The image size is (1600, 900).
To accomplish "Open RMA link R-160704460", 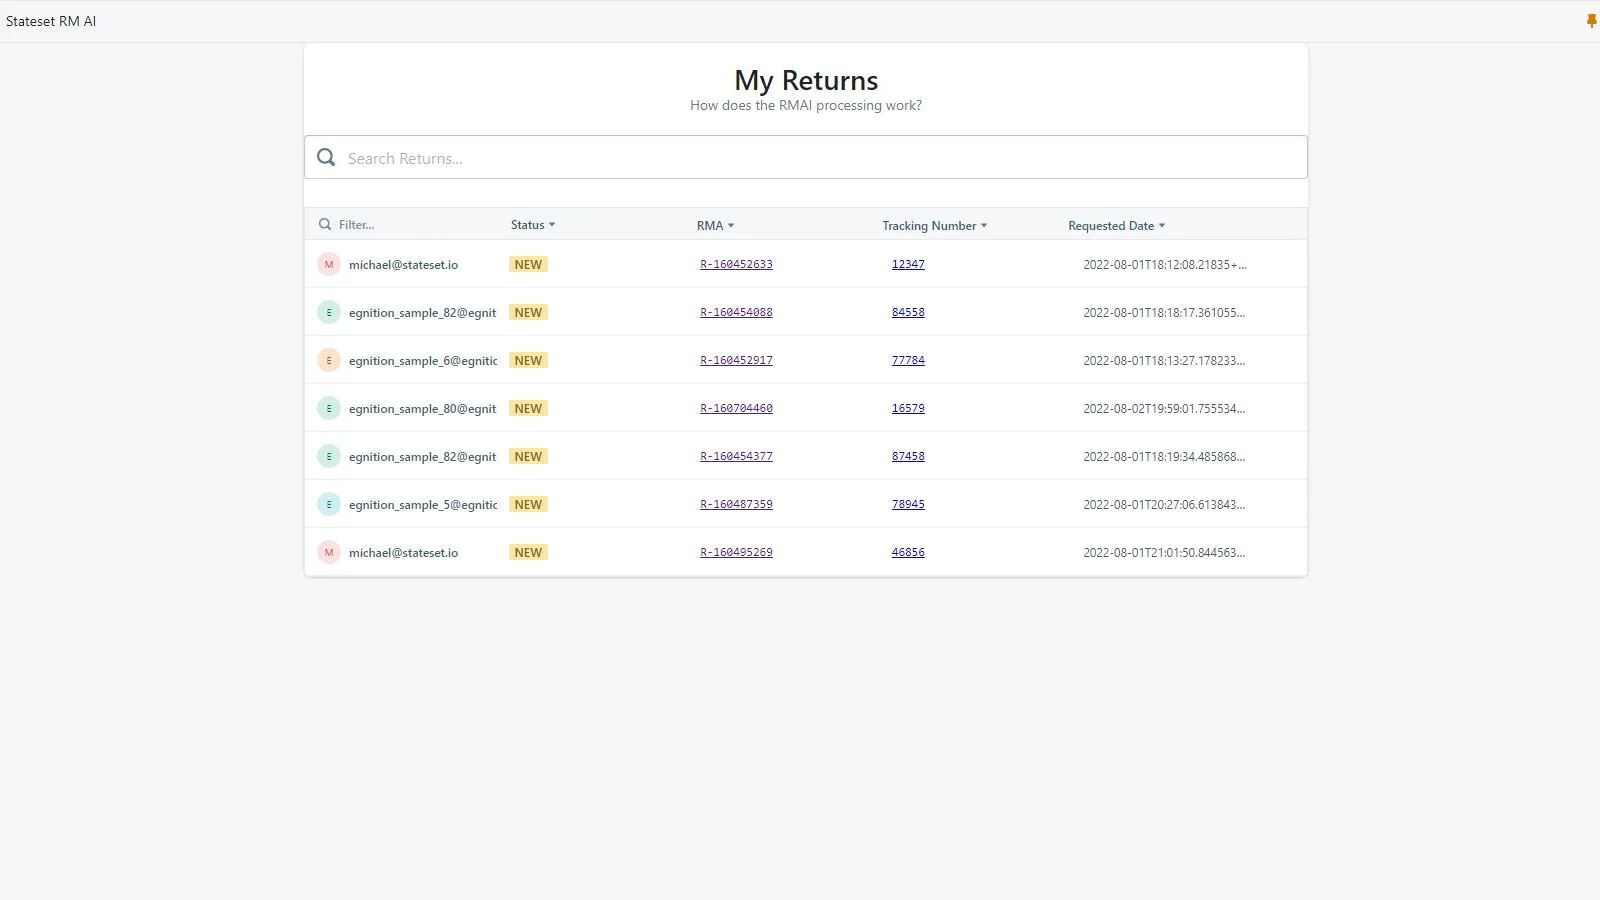I will [736, 408].
